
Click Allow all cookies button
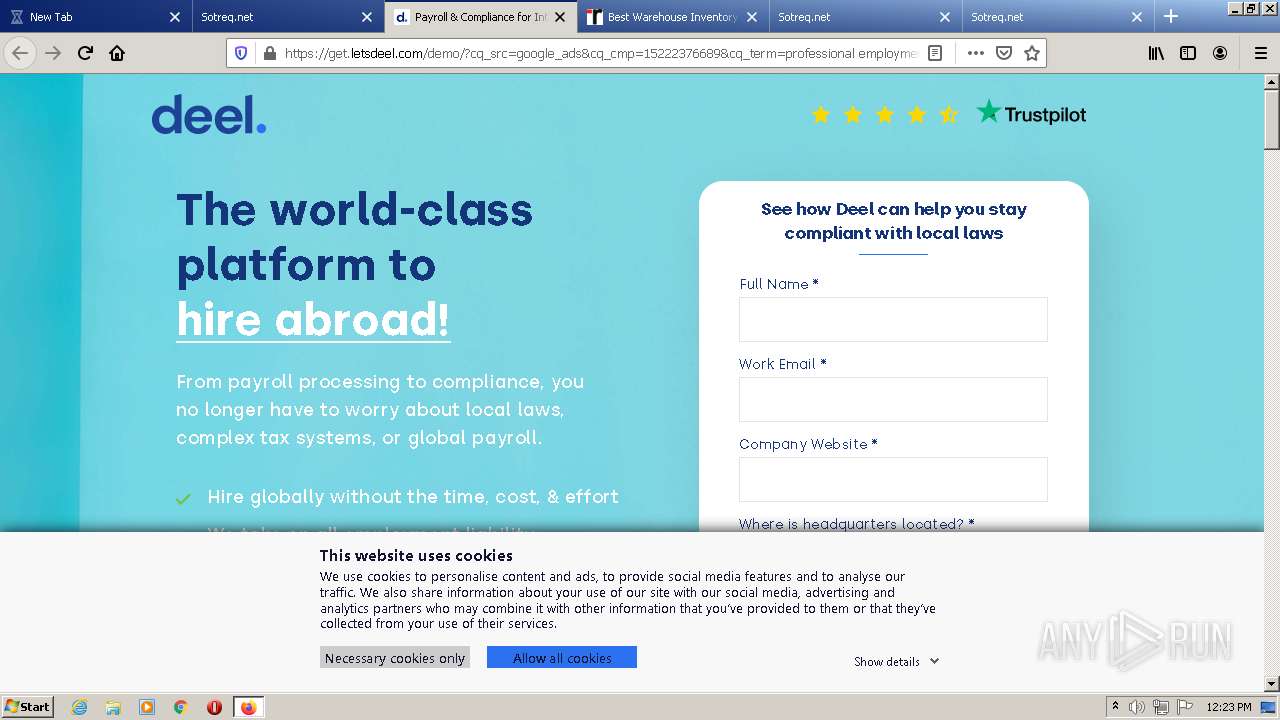pos(562,657)
